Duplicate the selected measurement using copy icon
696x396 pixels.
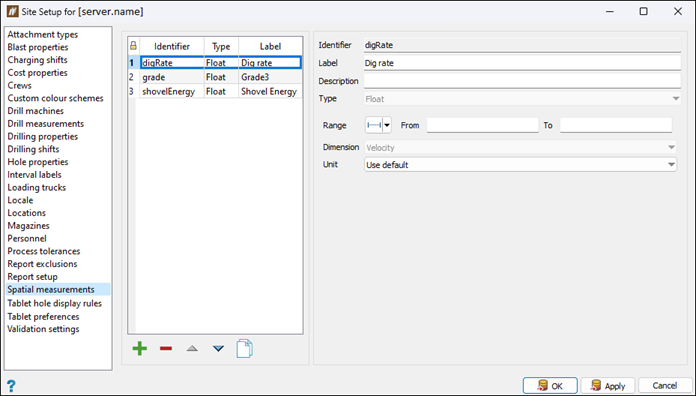coord(245,348)
